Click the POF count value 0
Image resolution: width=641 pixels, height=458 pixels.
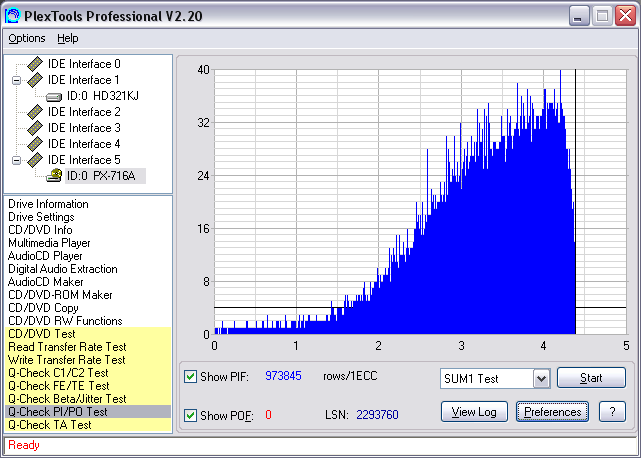[x=268, y=415]
